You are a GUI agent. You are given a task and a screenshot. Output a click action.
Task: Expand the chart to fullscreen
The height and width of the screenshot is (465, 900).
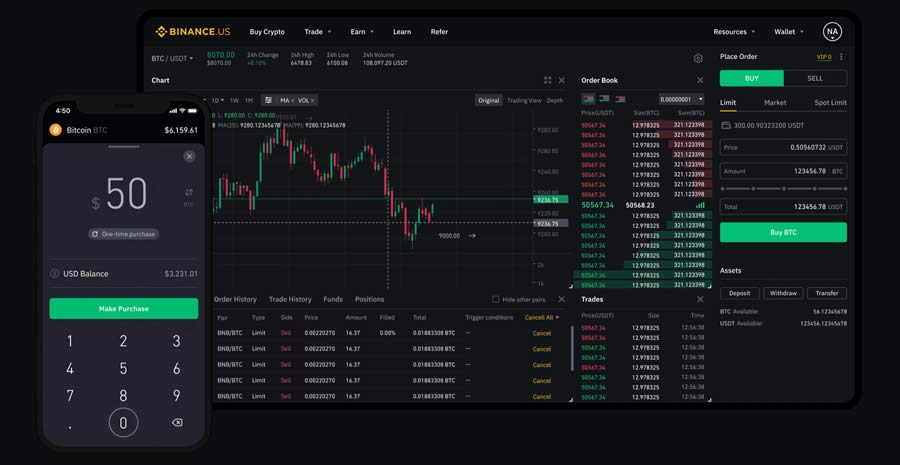click(x=548, y=80)
